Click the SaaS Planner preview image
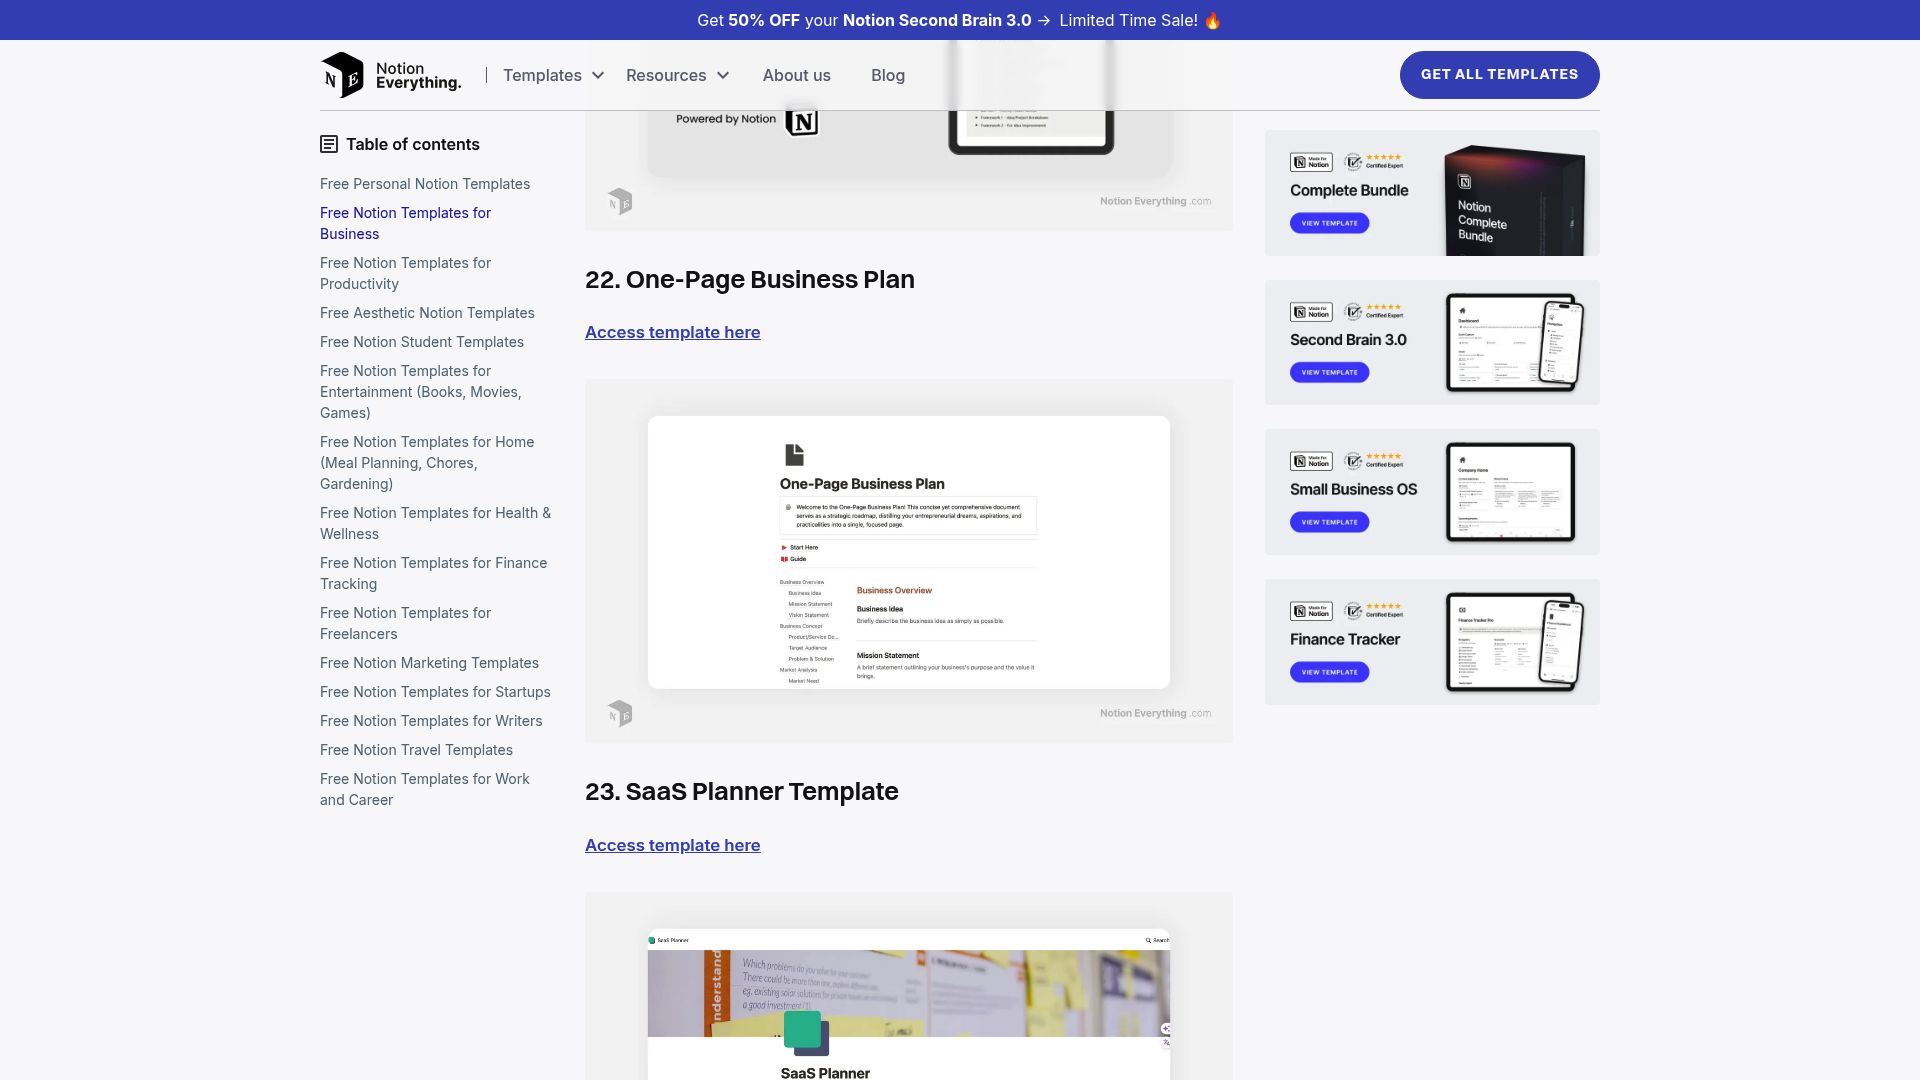Screen dimensions: 1920x1080 (908, 986)
